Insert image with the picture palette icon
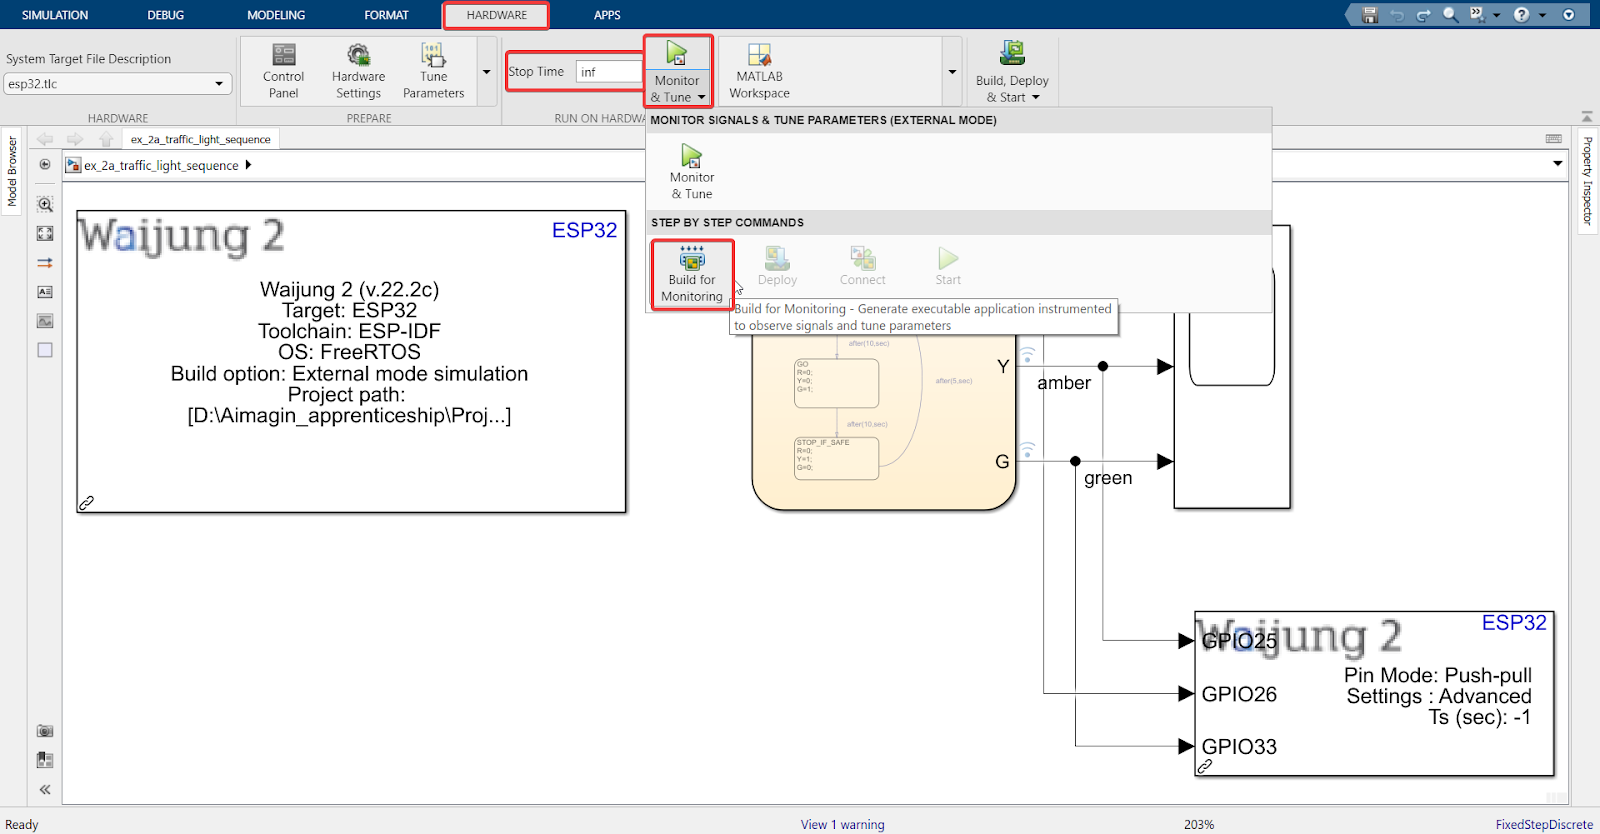 45,321
